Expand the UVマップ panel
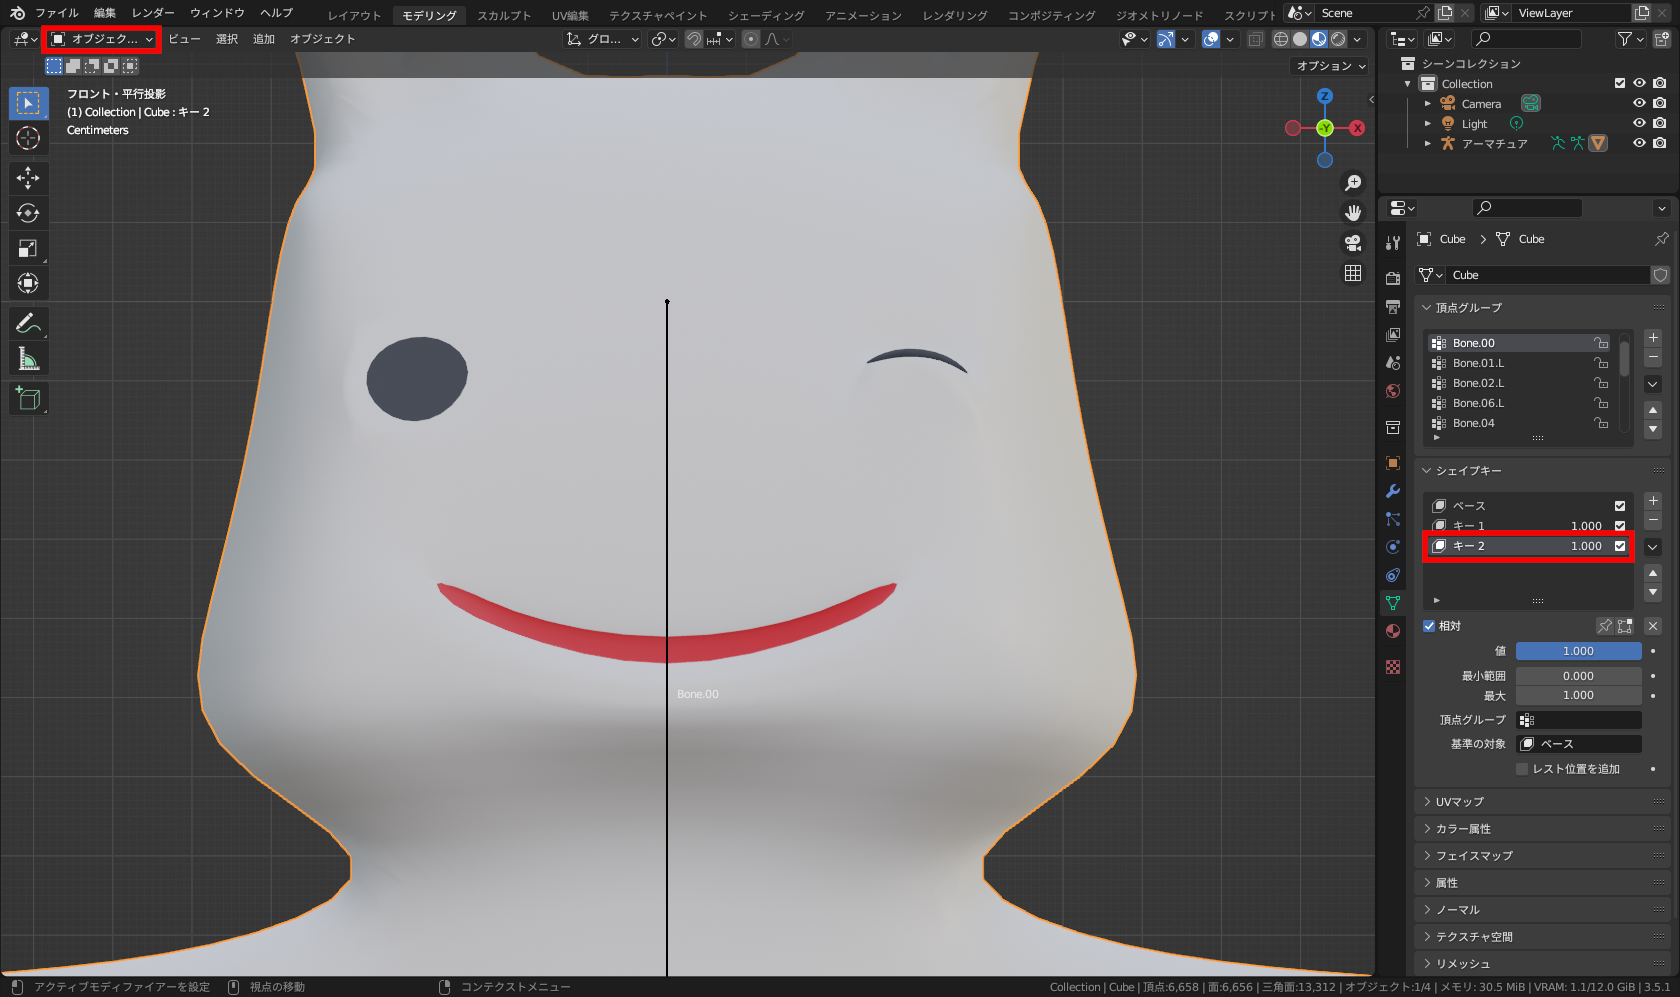Viewport: 1680px width, 997px height. tap(1459, 802)
